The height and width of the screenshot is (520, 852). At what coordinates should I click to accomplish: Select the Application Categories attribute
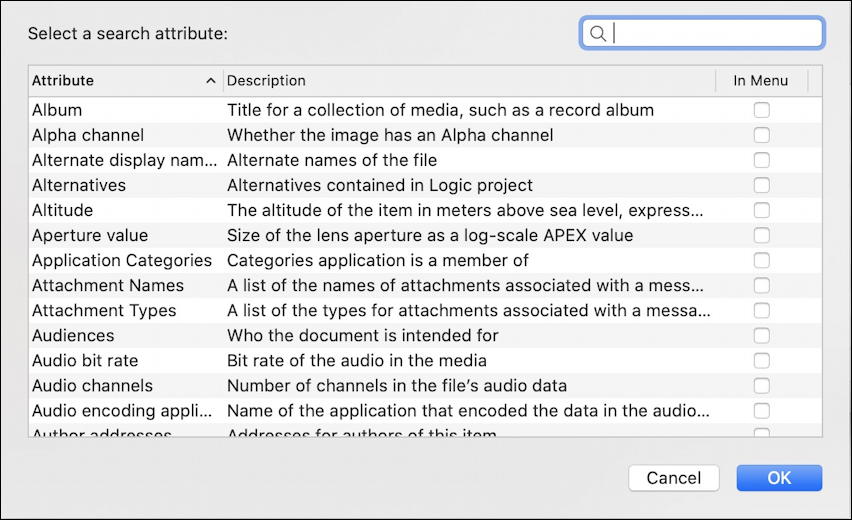pyautogui.click(x=122, y=260)
